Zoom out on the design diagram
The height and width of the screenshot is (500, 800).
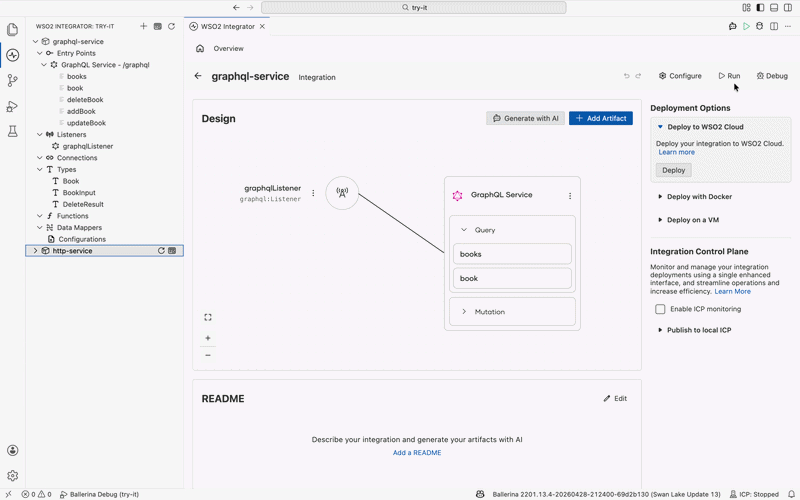(208, 355)
